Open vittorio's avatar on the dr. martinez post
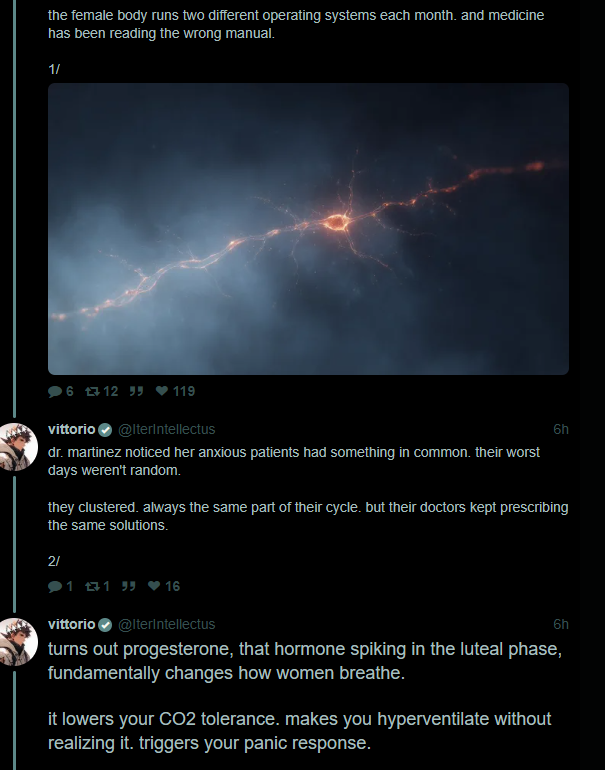The image size is (605, 770). [18, 447]
